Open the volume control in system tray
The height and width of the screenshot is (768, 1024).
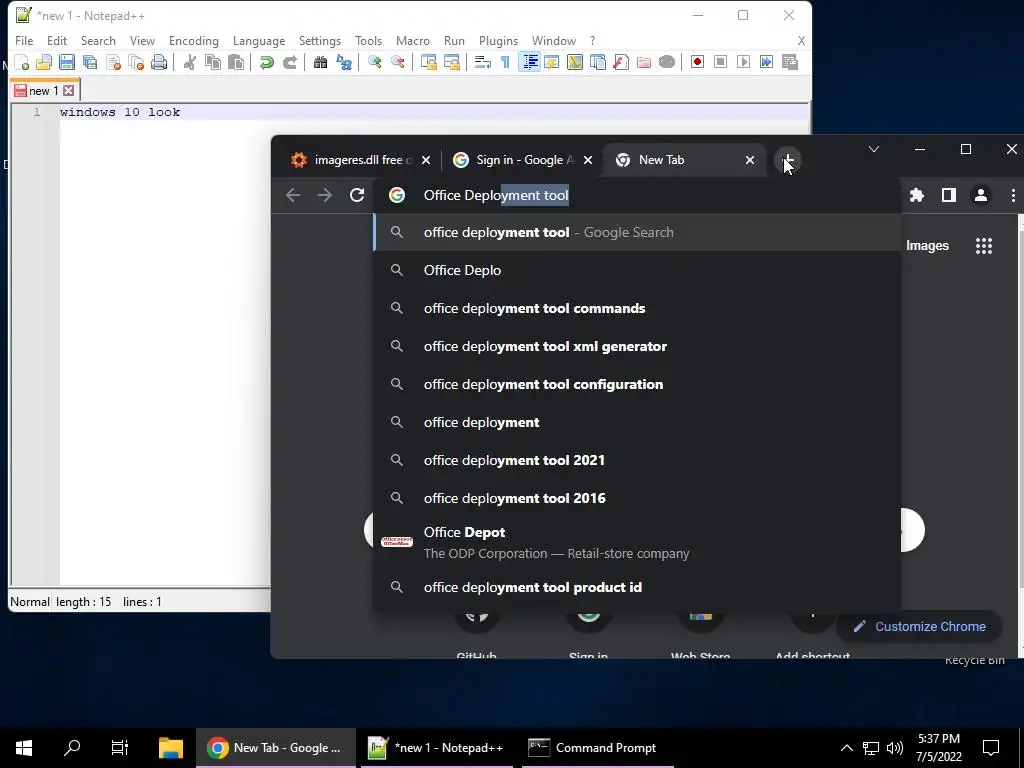tap(895, 748)
